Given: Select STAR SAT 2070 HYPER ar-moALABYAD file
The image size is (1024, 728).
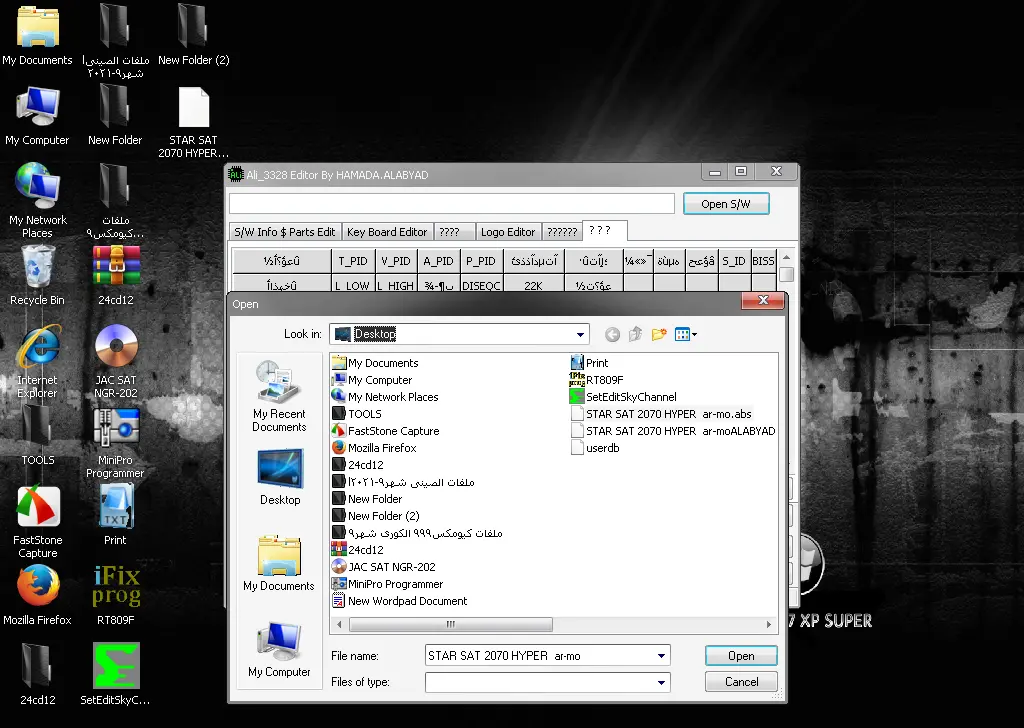Looking at the screenshot, I should (673, 431).
